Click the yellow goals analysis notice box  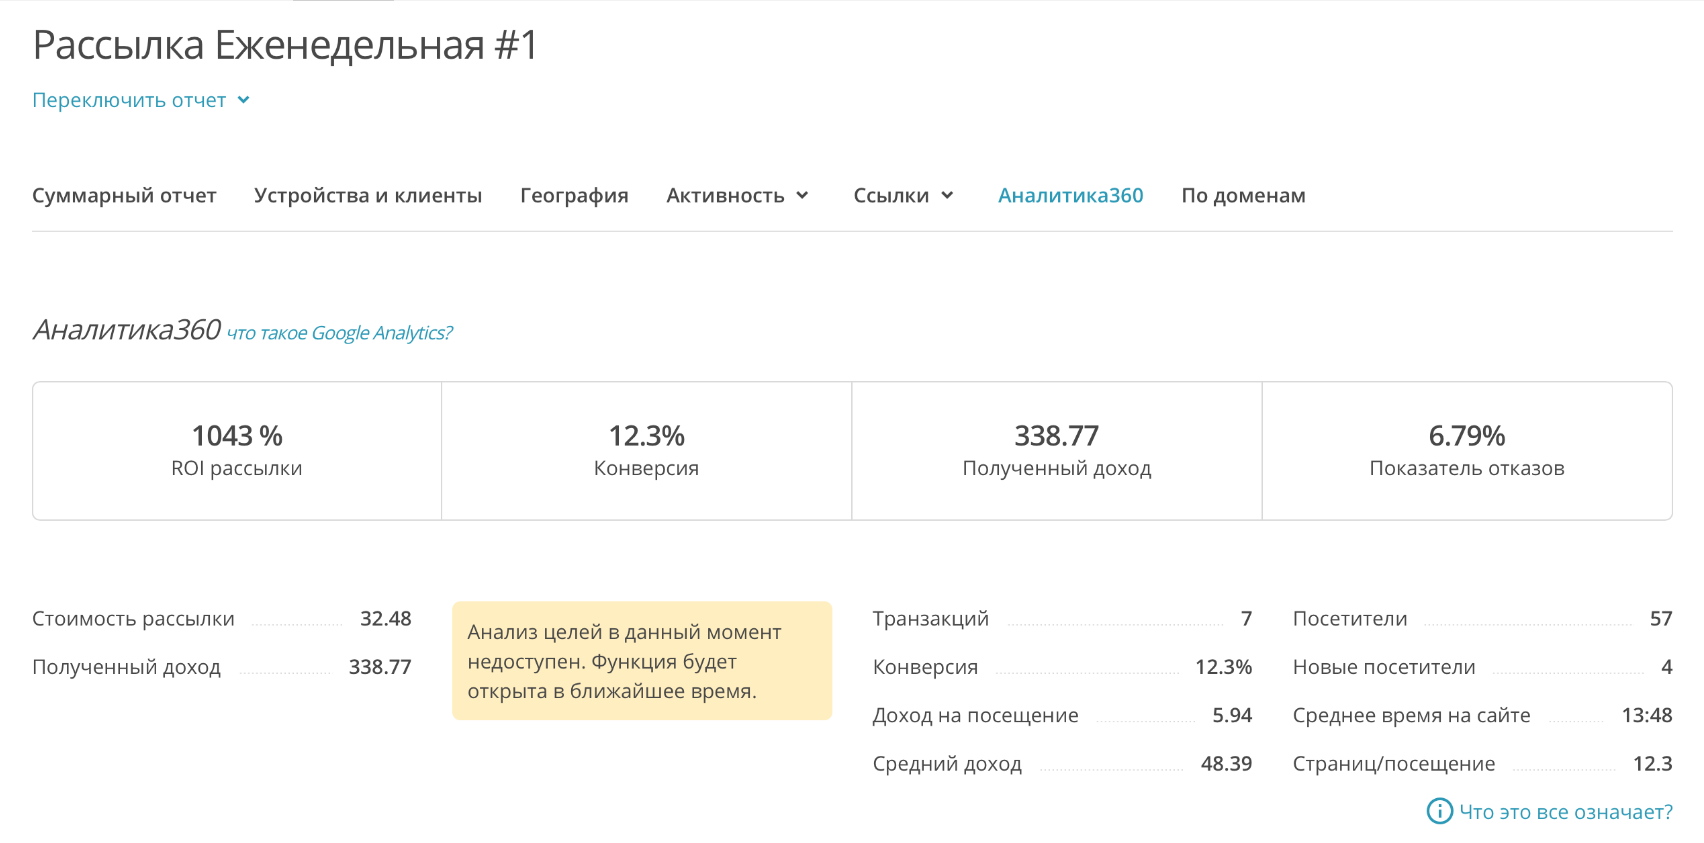pyautogui.click(x=641, y=660)
